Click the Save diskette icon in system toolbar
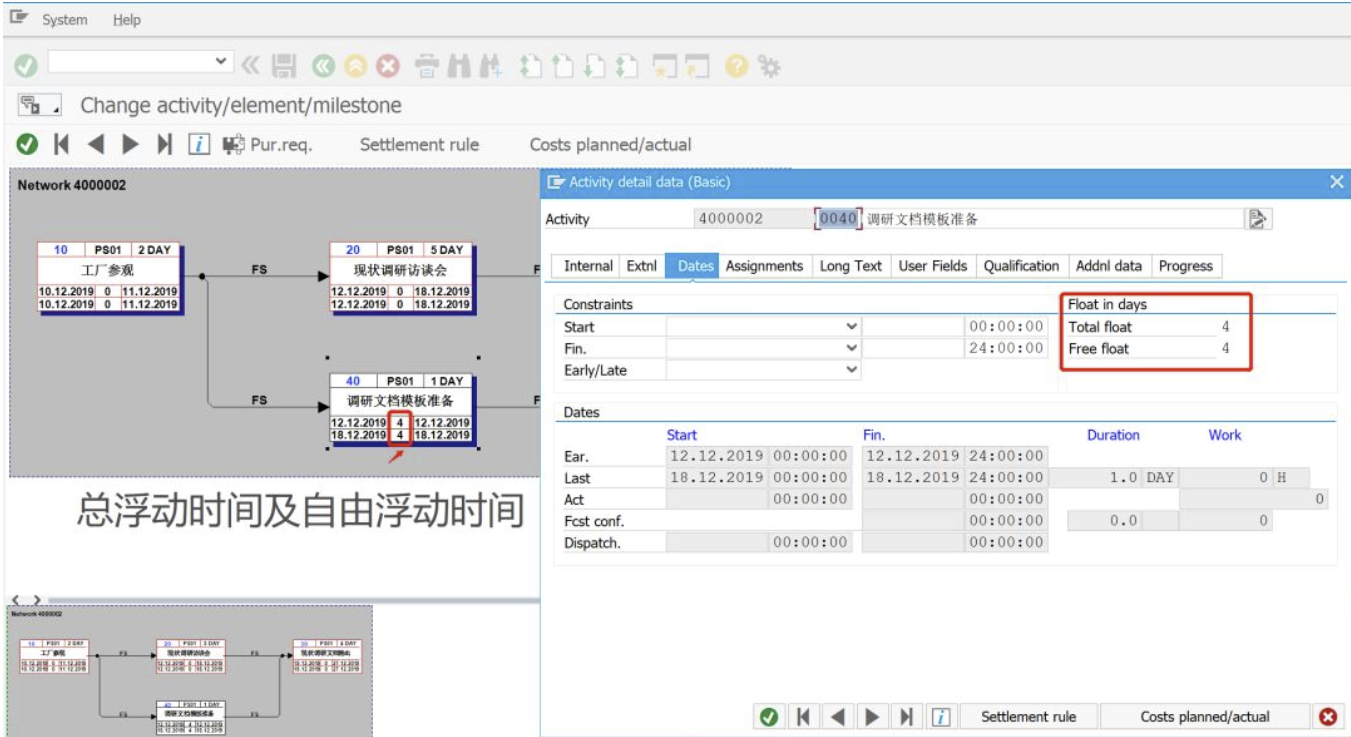 point(285,67)
